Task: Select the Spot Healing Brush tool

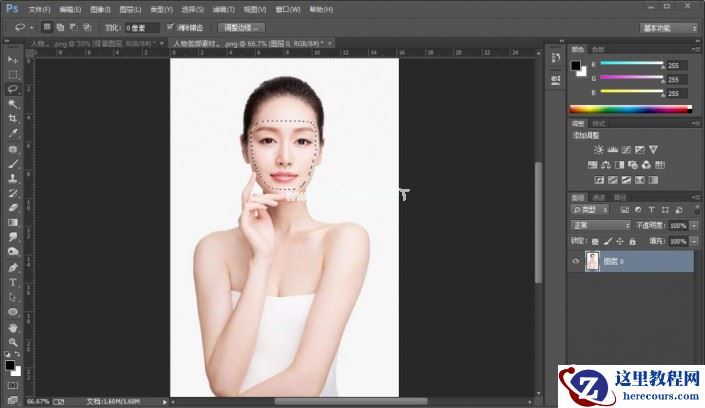Action: pos(13,148)
